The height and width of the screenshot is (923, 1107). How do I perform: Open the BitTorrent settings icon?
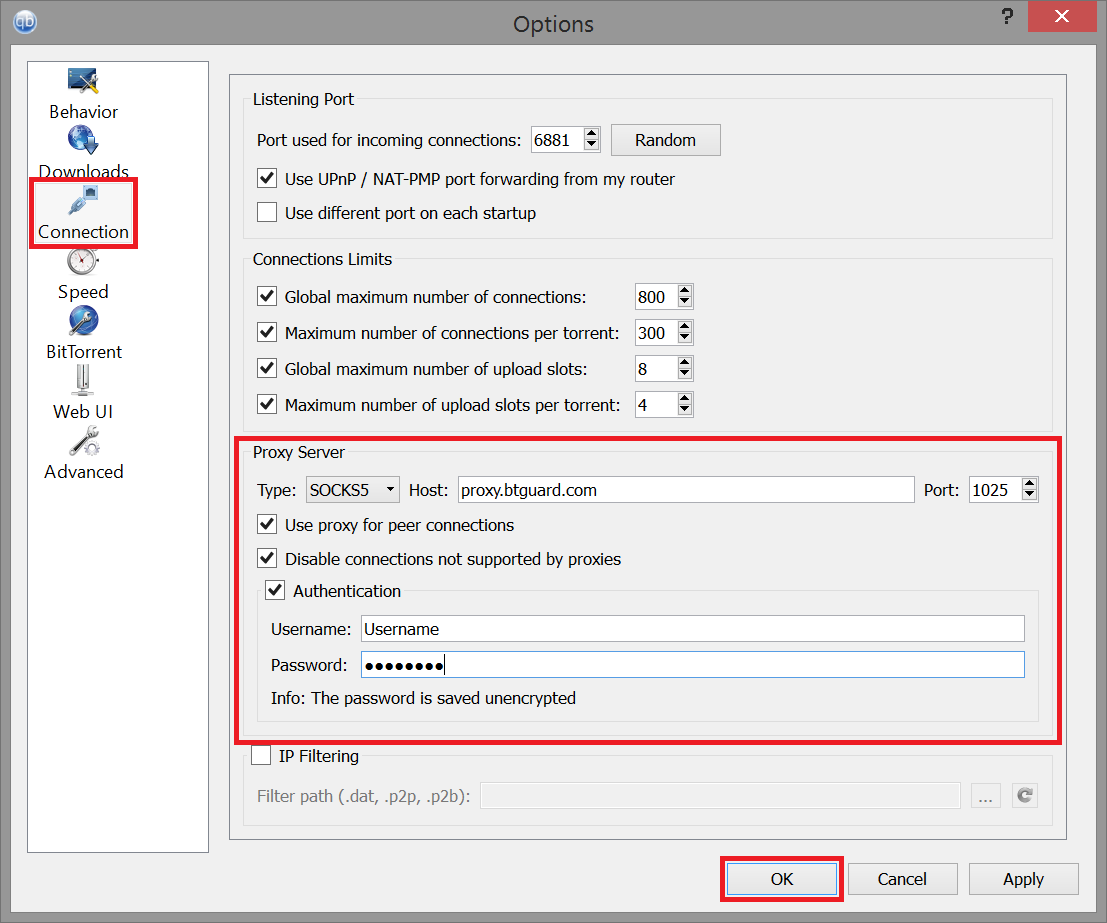click(x=83, y=322)
